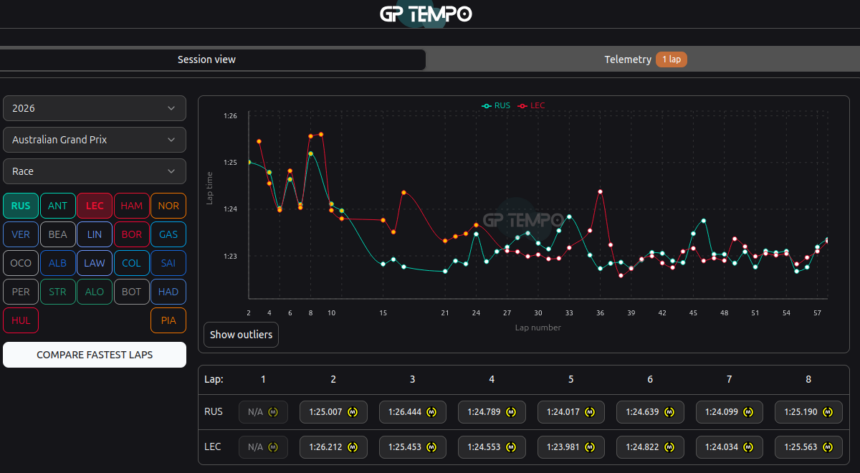Deselect driver RUS from comparison

tap(21, 206)
